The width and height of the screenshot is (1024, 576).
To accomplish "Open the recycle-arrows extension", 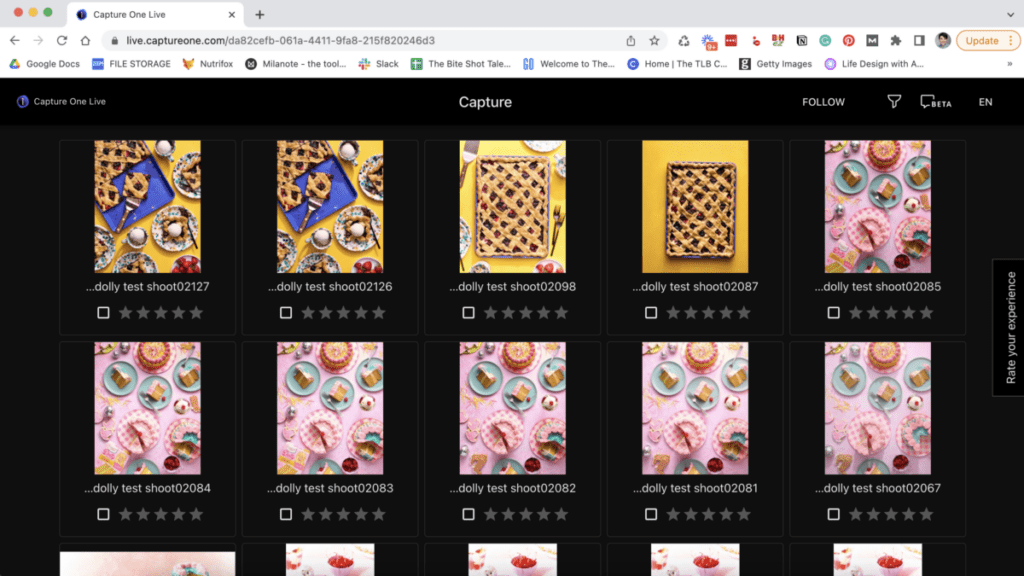I will (x=684, y=40).
